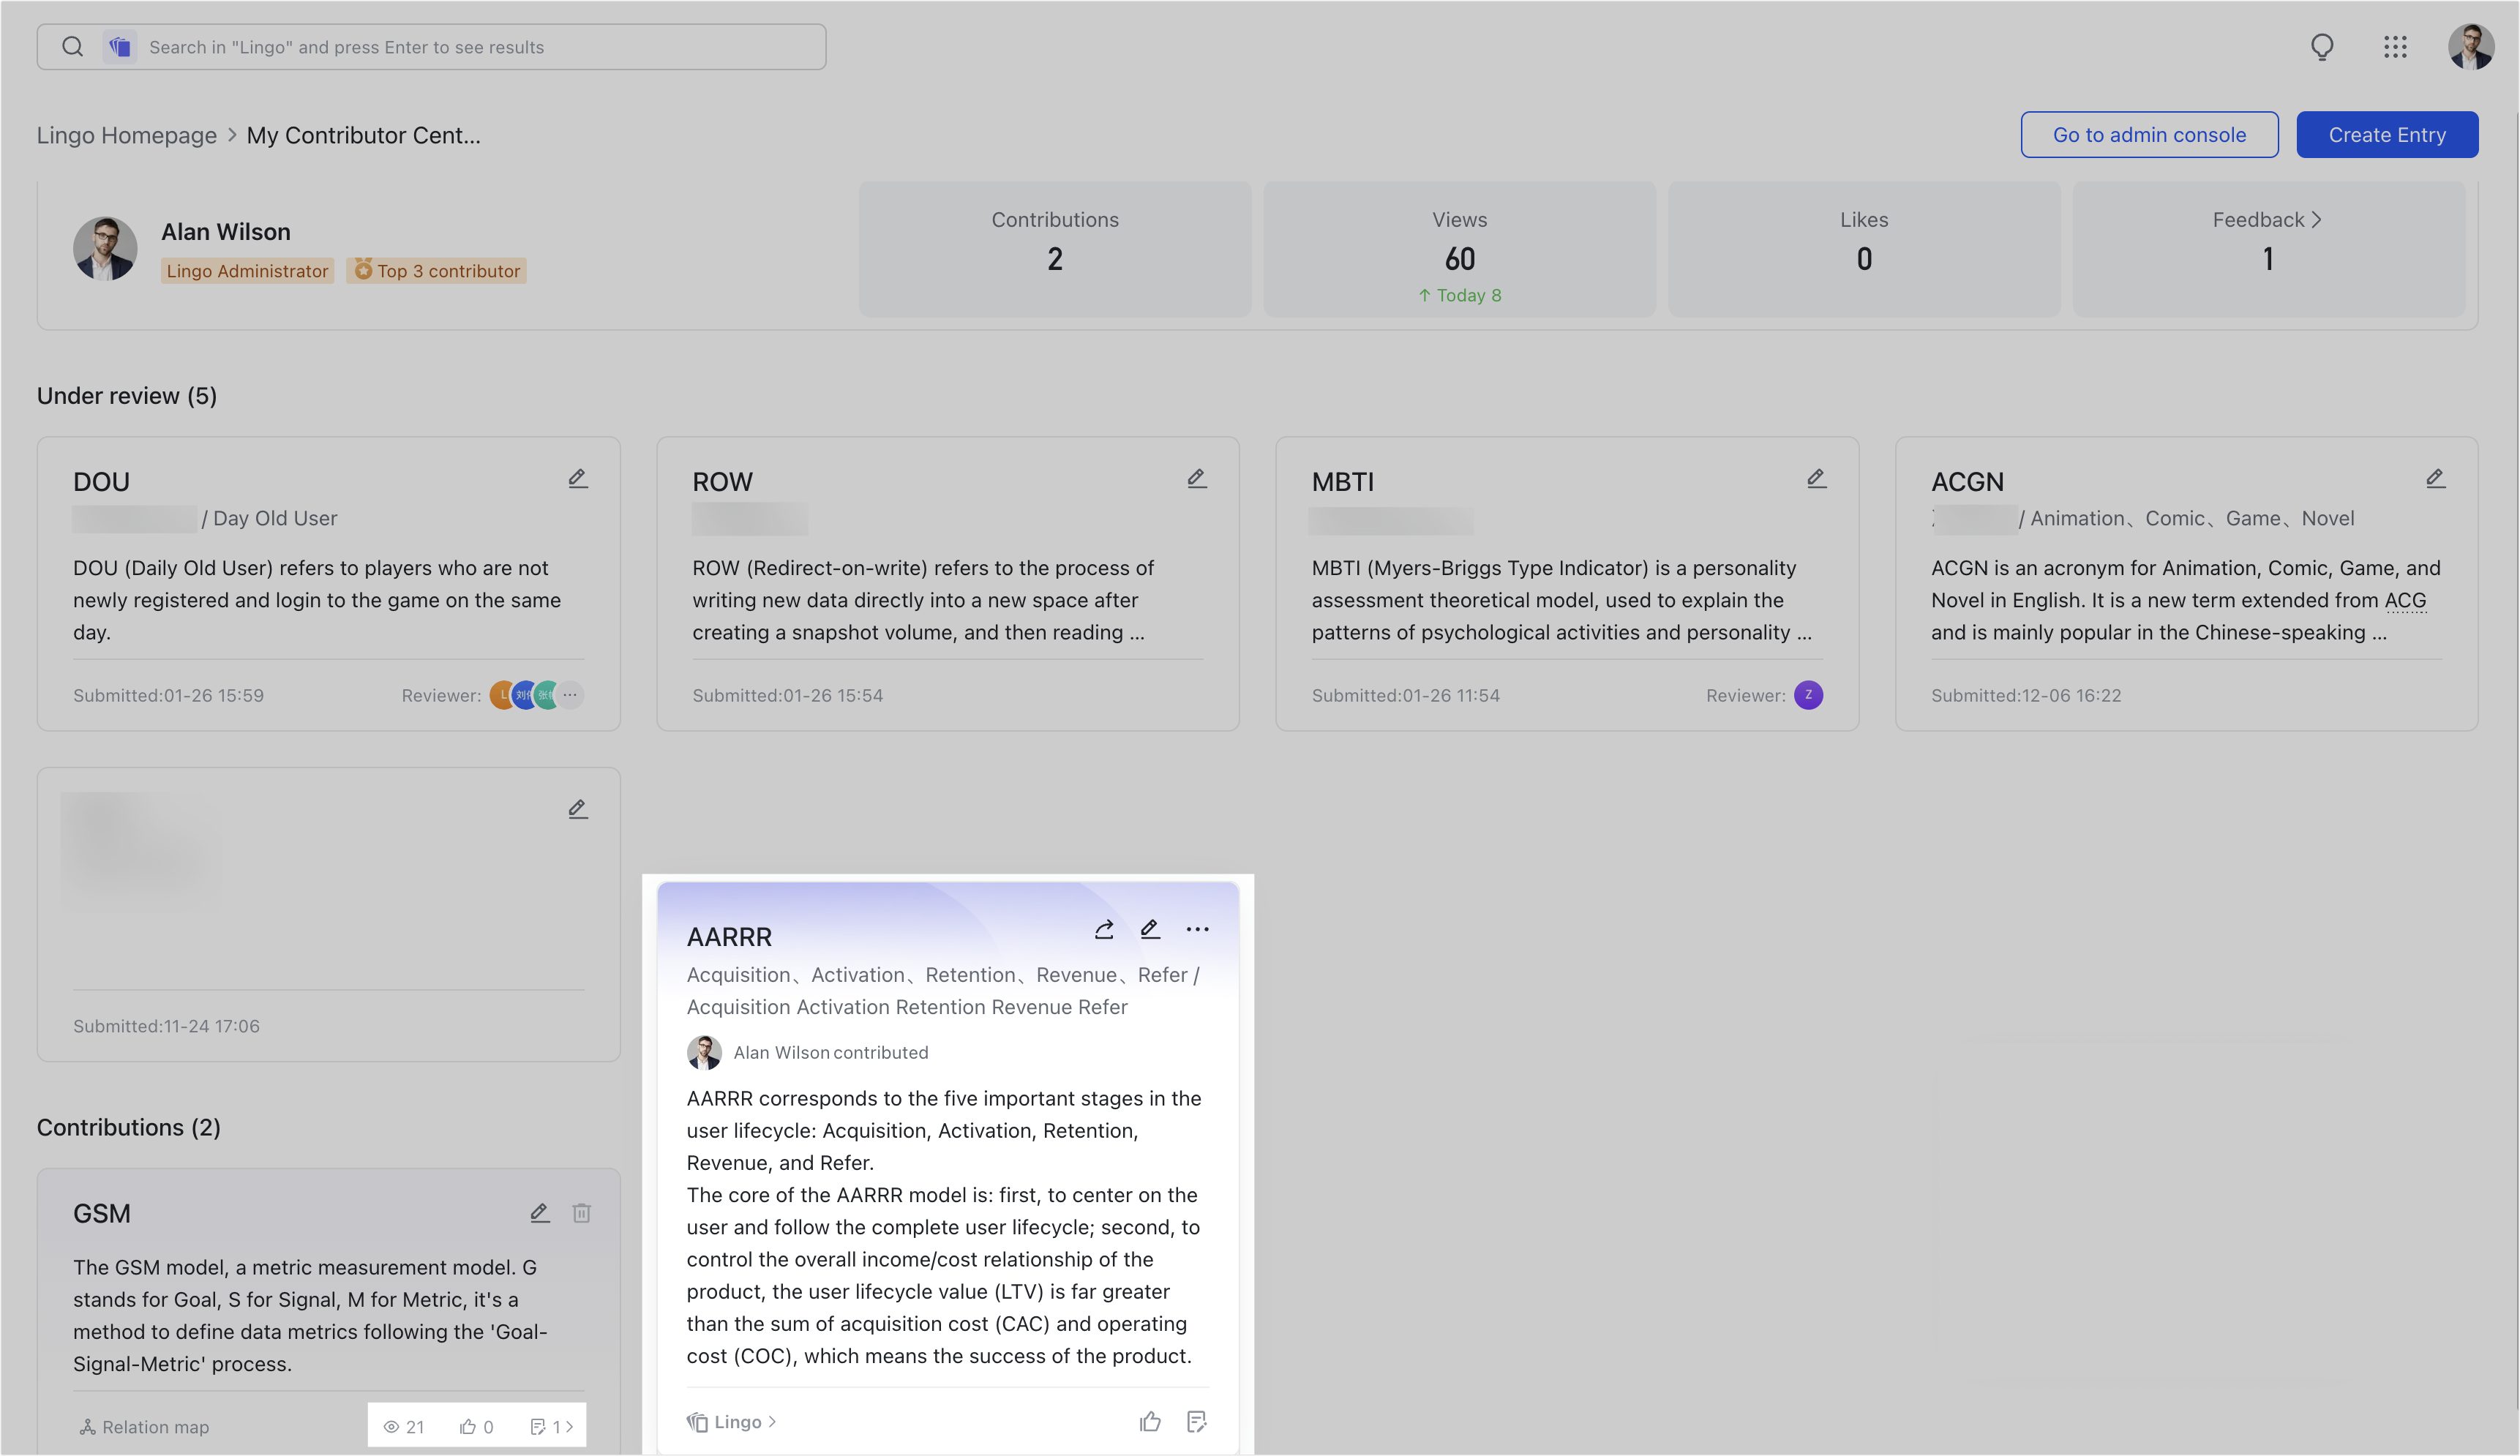This screenshot has height=1456, width=2520.
Task: Open the lightbulb tips icon in the top bar
Action: click(x=2322, y=46)
